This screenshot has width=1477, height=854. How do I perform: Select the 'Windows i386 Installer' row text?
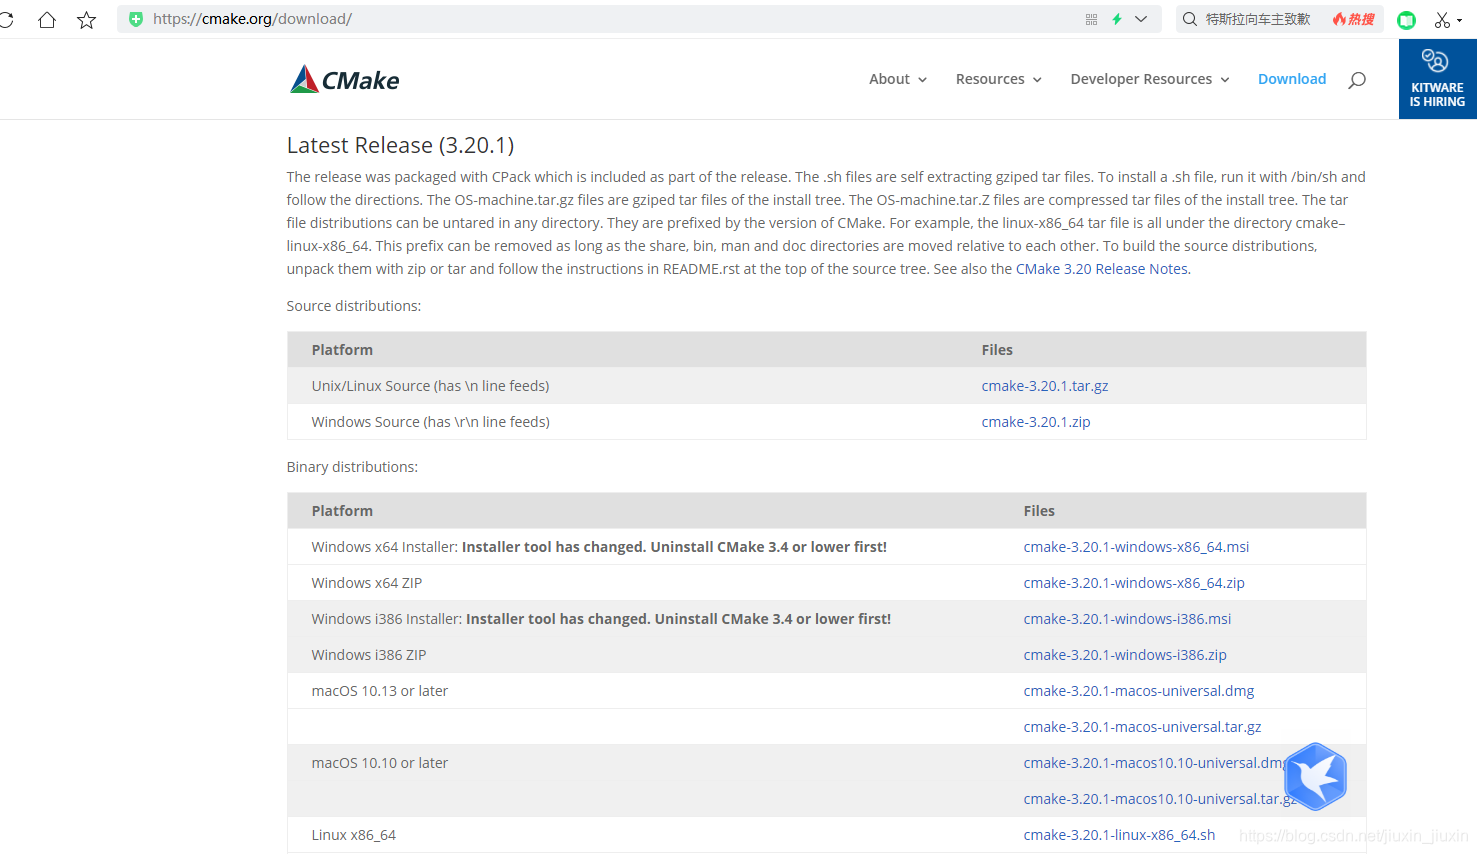(601, 619)
